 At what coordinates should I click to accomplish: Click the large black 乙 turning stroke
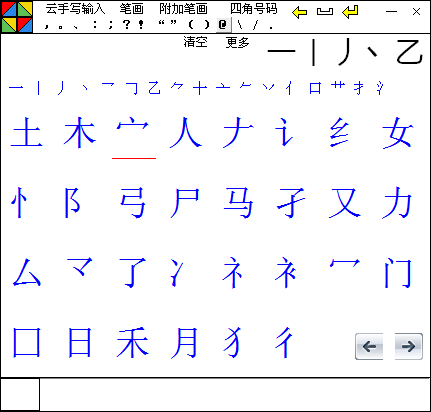point(410,52)
